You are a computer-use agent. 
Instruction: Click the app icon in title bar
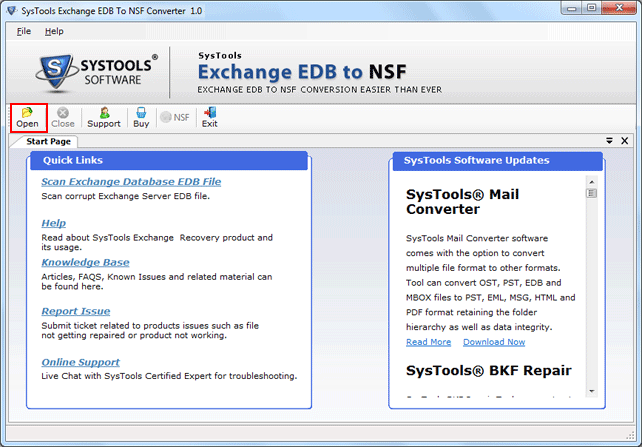12,11
